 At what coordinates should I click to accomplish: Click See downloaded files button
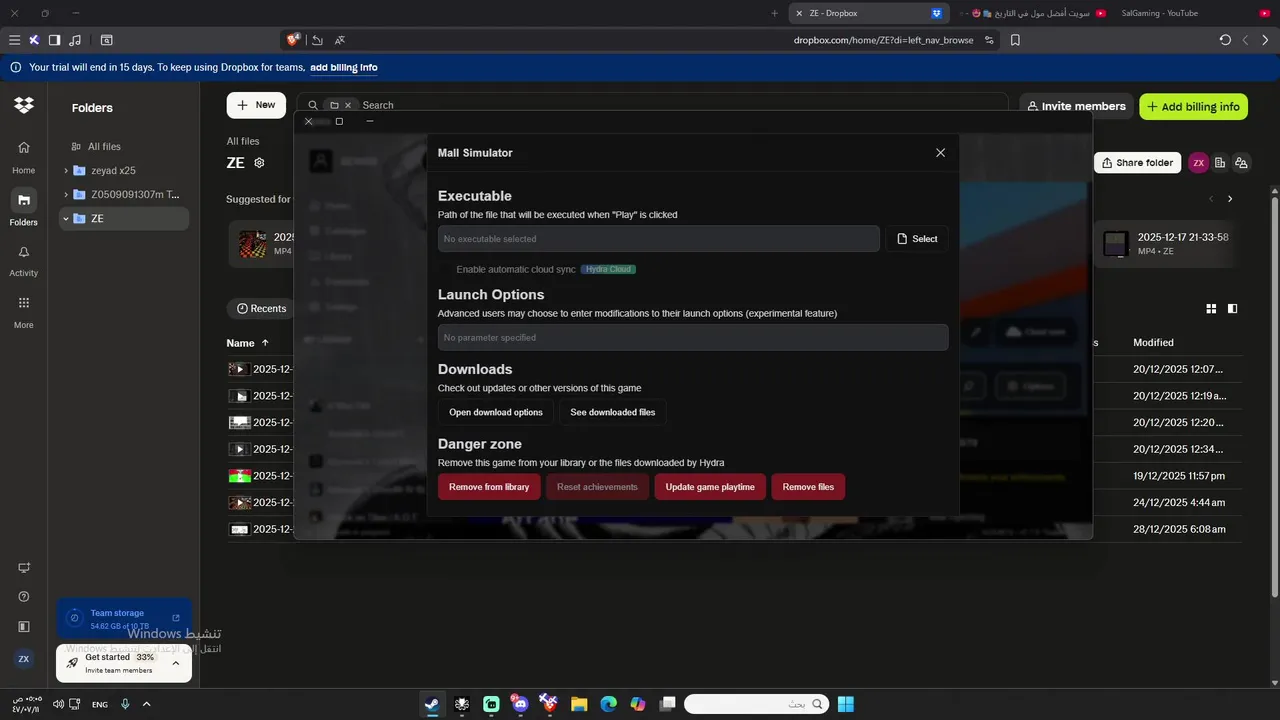point(613,412)
